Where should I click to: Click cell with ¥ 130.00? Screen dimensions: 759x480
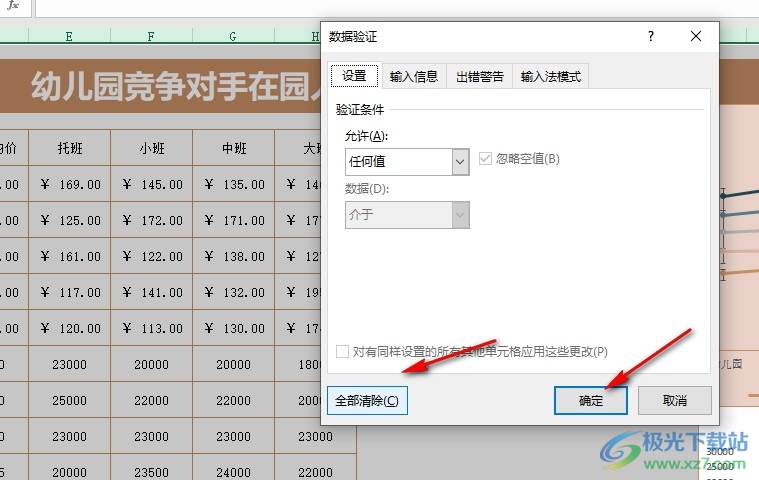pos(233,328)
